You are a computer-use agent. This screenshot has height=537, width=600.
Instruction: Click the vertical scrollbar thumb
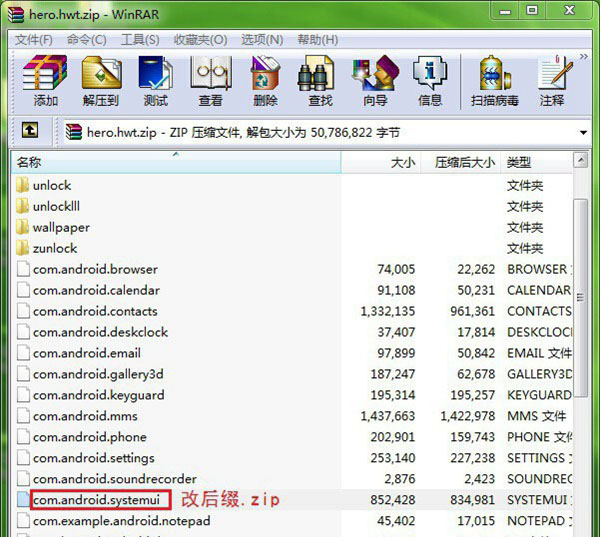580,298
